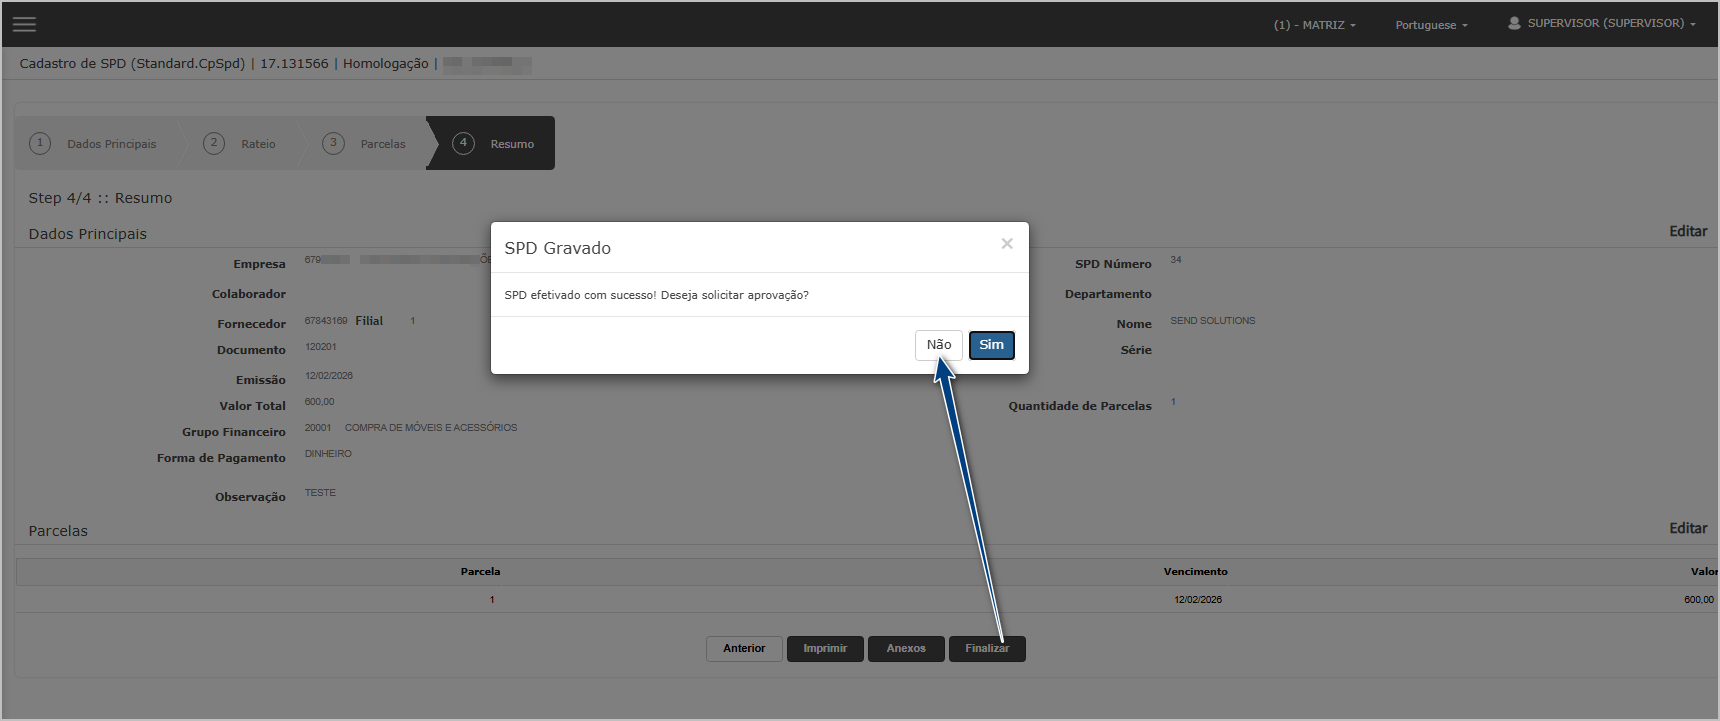Switch to the Rateio step
Image resolution: width=1720 pixels, height=721 pixels.
tap(258, 144)
